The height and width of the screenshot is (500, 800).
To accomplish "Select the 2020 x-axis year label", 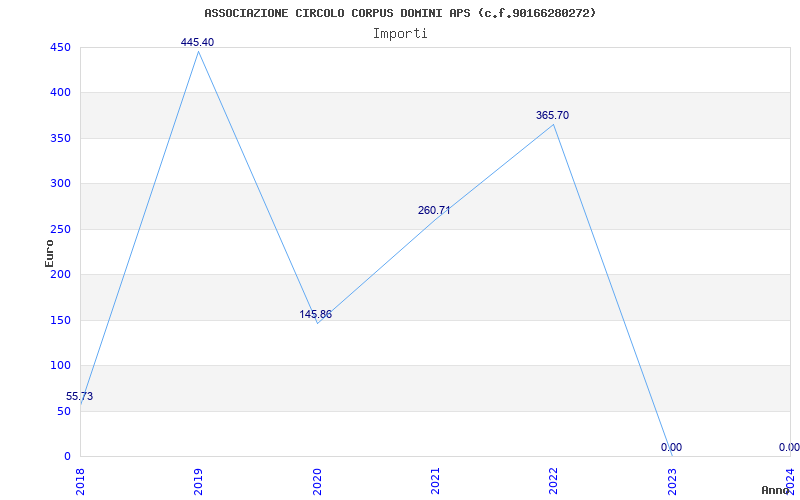I will point(316,481).
